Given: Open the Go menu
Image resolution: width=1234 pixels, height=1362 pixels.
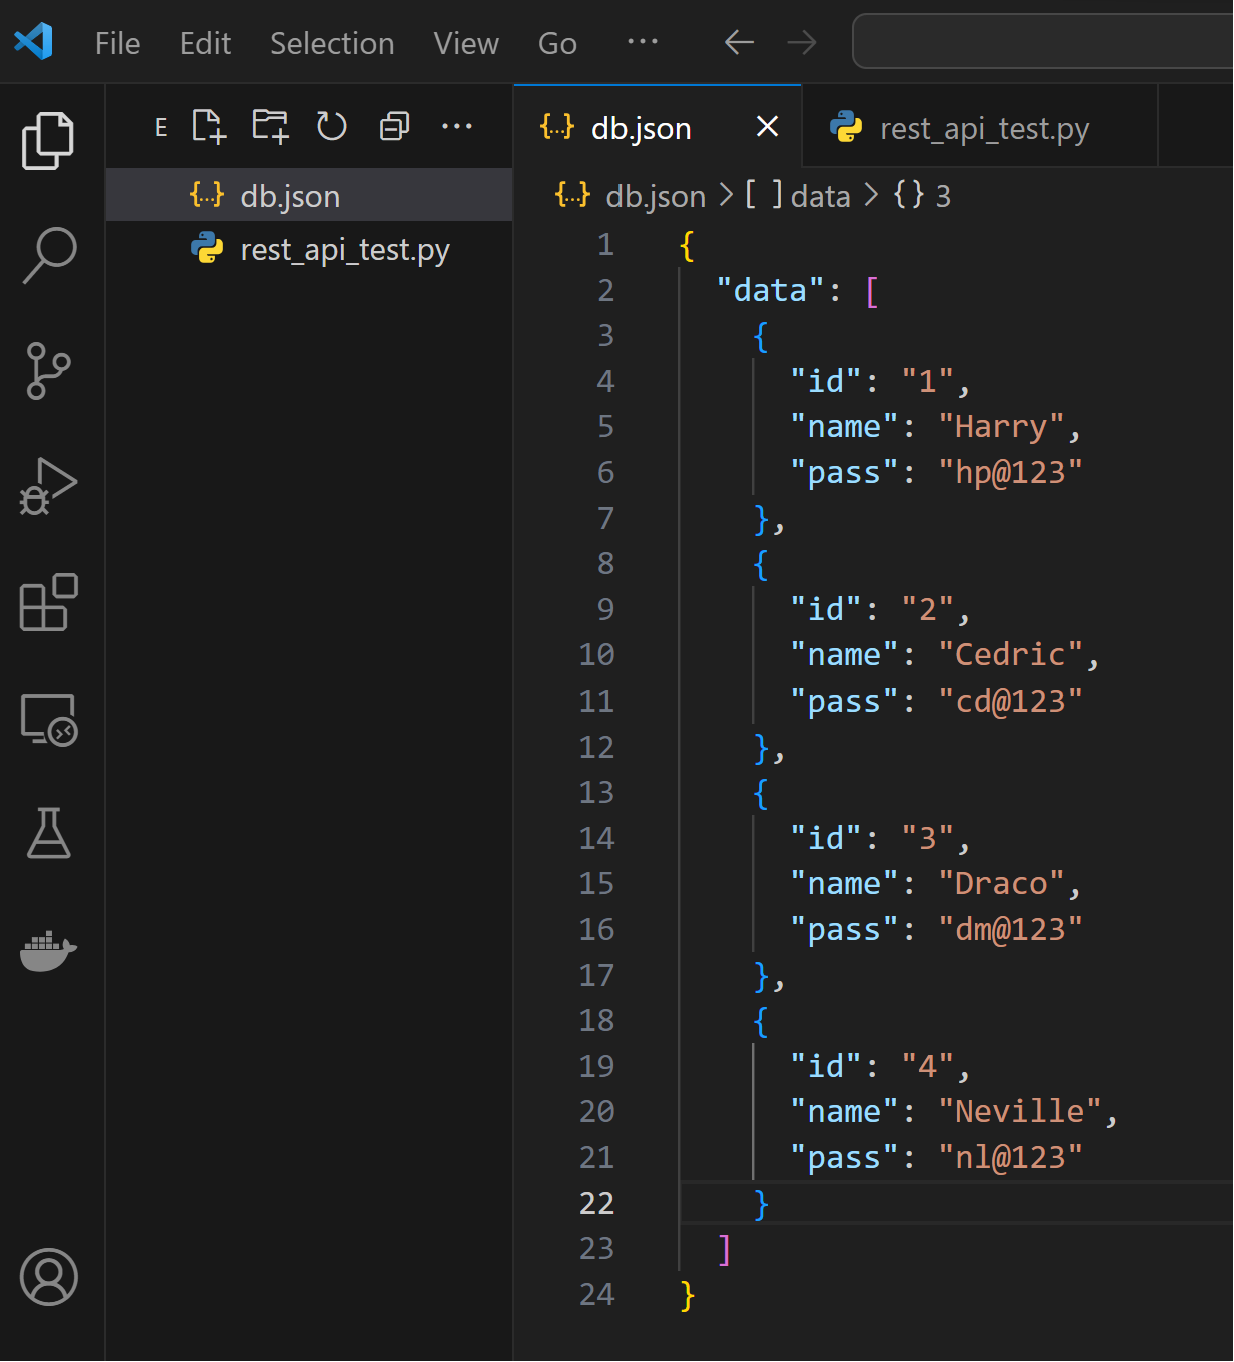Looking at the screenshot, I should pos(557,43).
